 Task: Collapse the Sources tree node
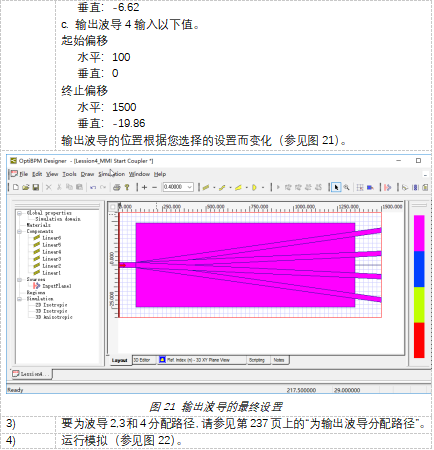20,280
